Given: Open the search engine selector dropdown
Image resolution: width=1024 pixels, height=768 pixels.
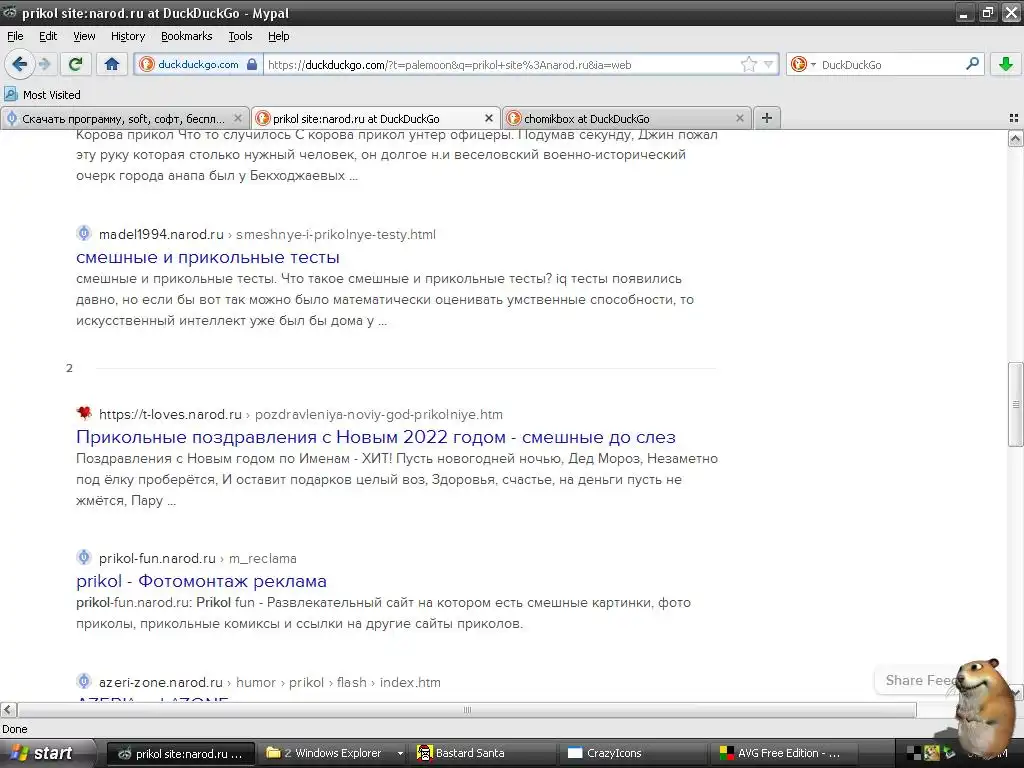Looking at the screenshot, I should click(803, 64).
